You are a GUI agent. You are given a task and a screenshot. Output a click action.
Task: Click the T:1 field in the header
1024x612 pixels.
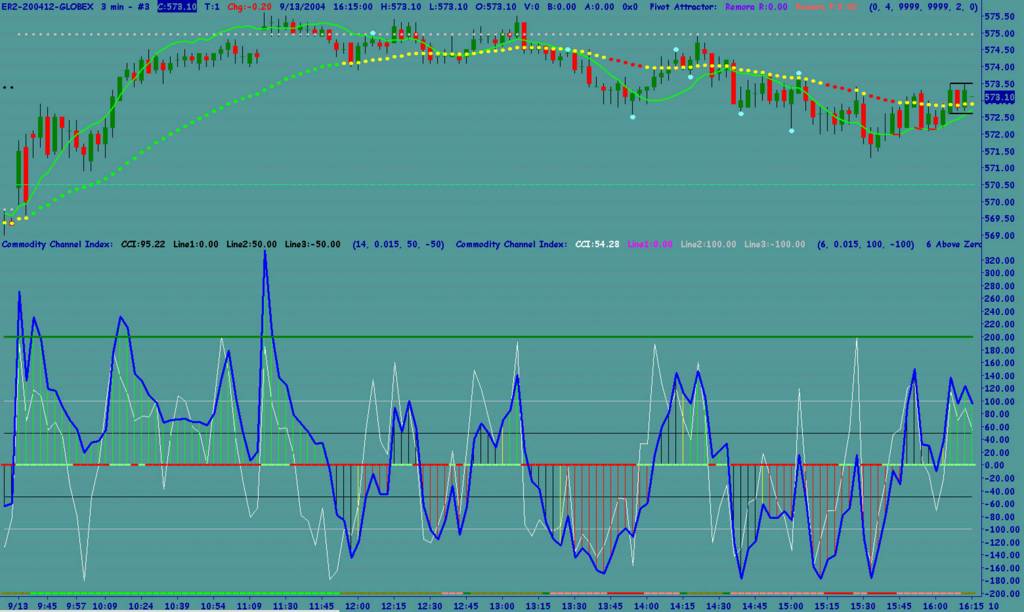pyautogui.click(x=212, y=7)
